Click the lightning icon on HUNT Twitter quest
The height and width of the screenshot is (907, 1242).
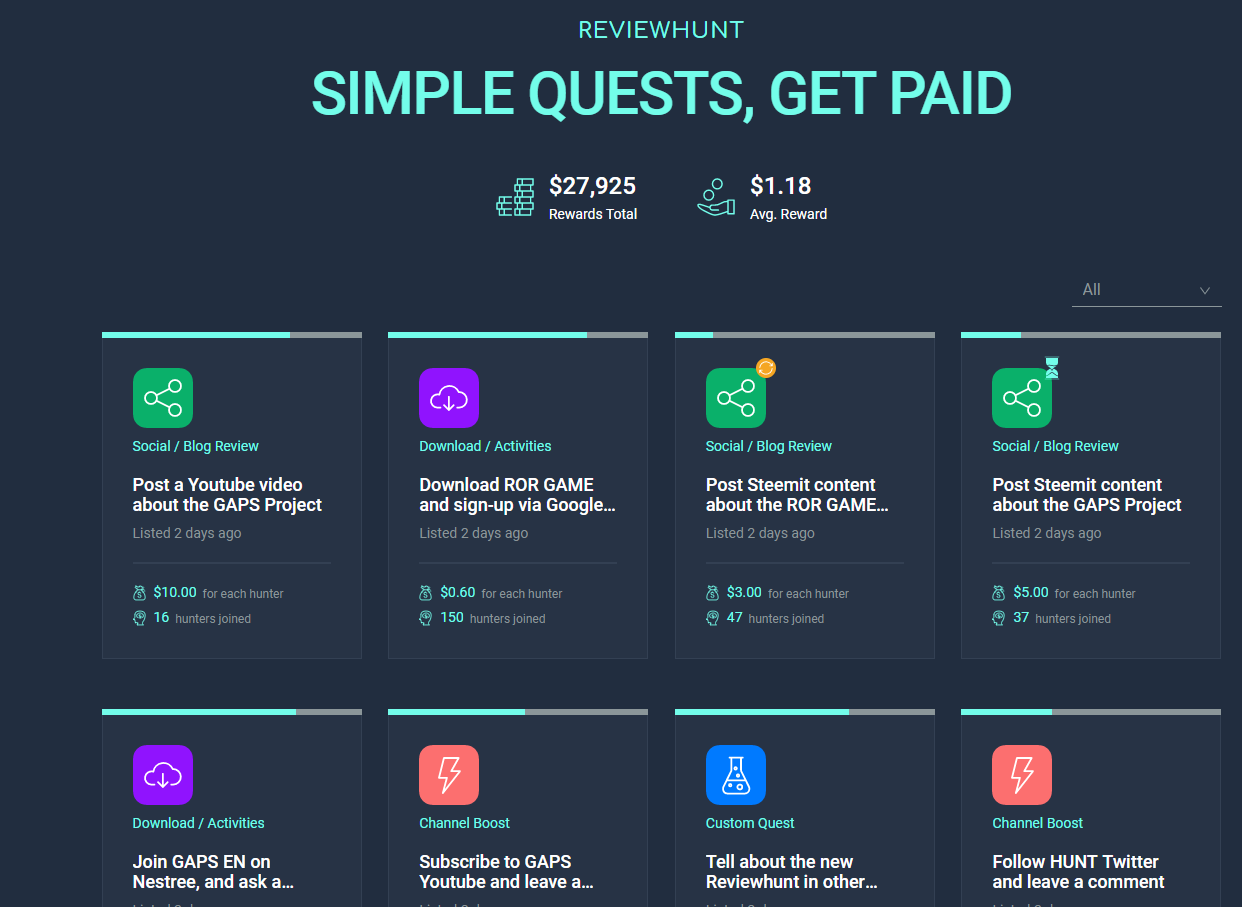1021,775
